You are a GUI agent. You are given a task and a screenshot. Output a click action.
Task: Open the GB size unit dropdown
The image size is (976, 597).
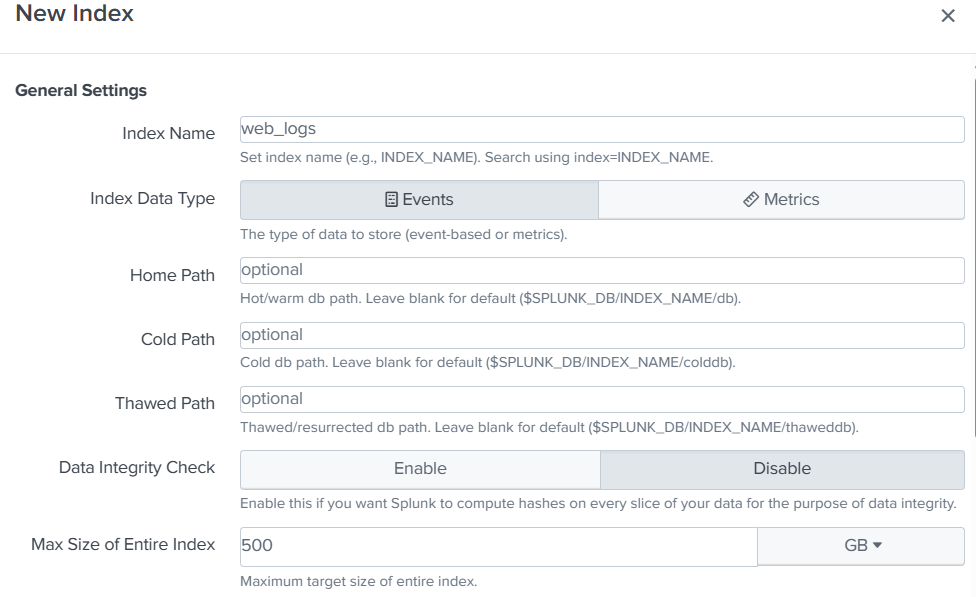(x=861, y=547)
